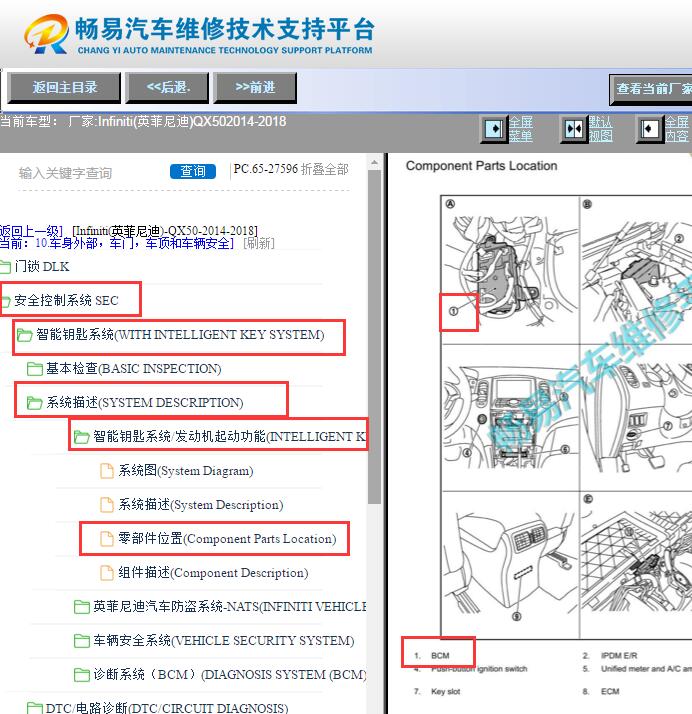This screenshot has height=714, width=692.
Task: Click legend entry 8. ECM
Action: click(601, 692)
